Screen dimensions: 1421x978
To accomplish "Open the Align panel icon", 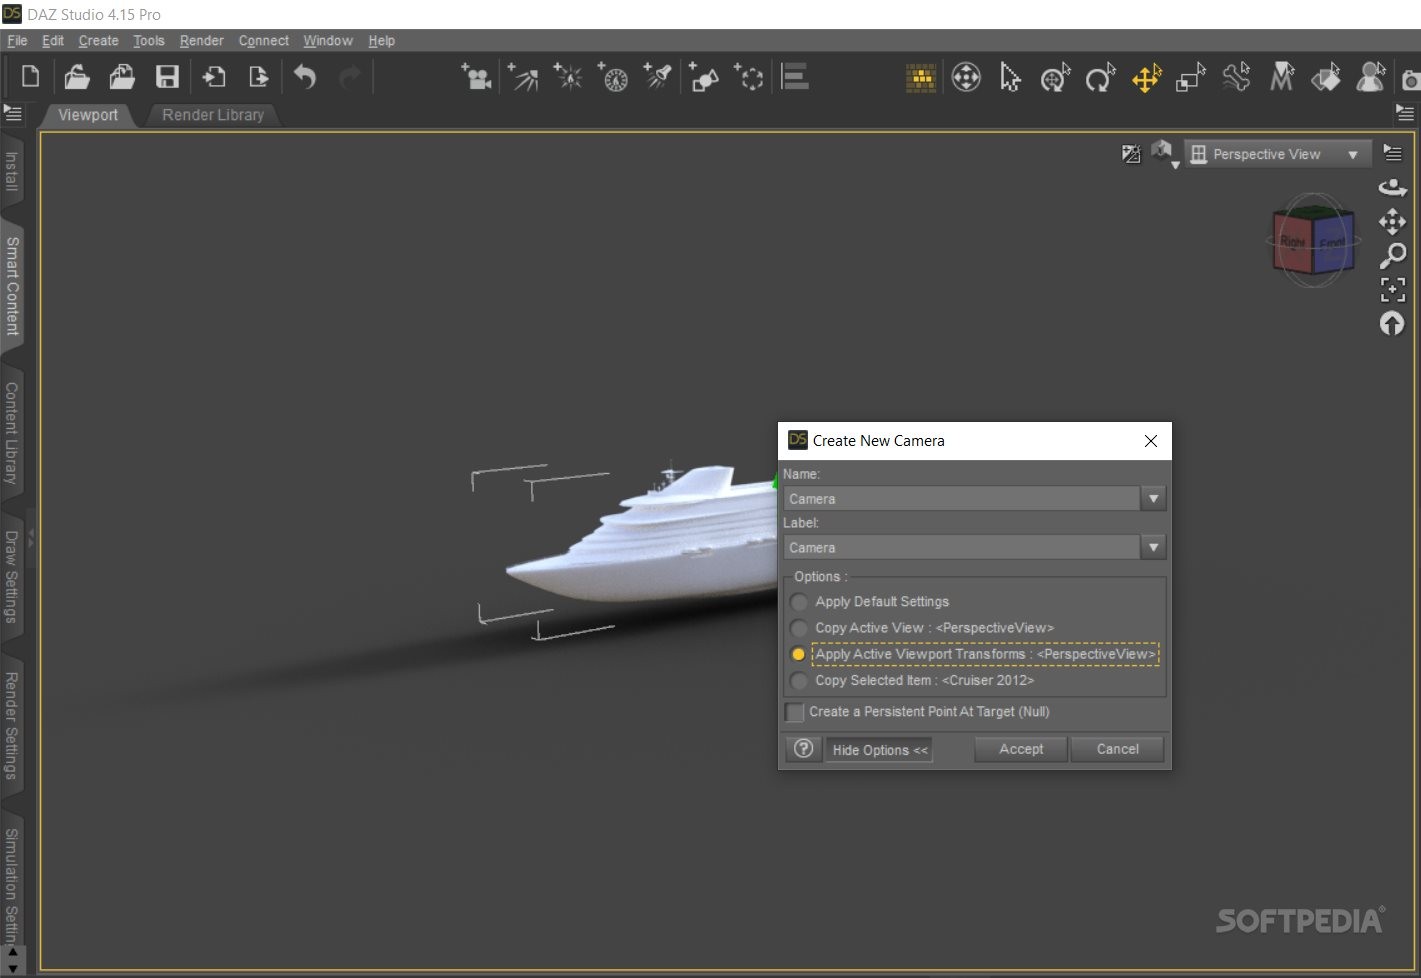I will [x=795, y=77].
